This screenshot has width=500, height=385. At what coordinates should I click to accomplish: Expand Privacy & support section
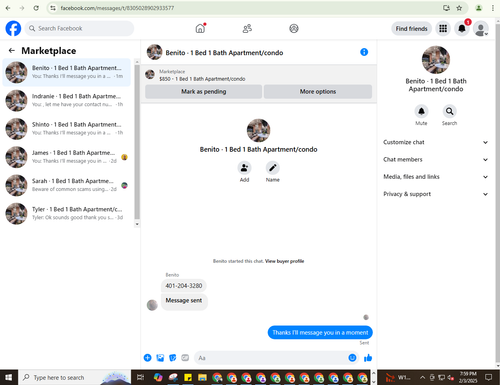436,194
